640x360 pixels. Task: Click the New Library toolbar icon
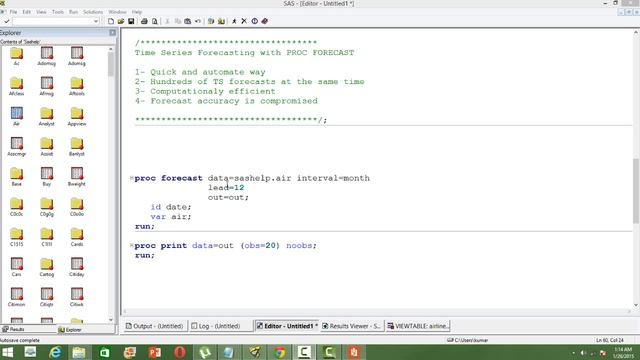pyautogui.click(x=211, y=21)
